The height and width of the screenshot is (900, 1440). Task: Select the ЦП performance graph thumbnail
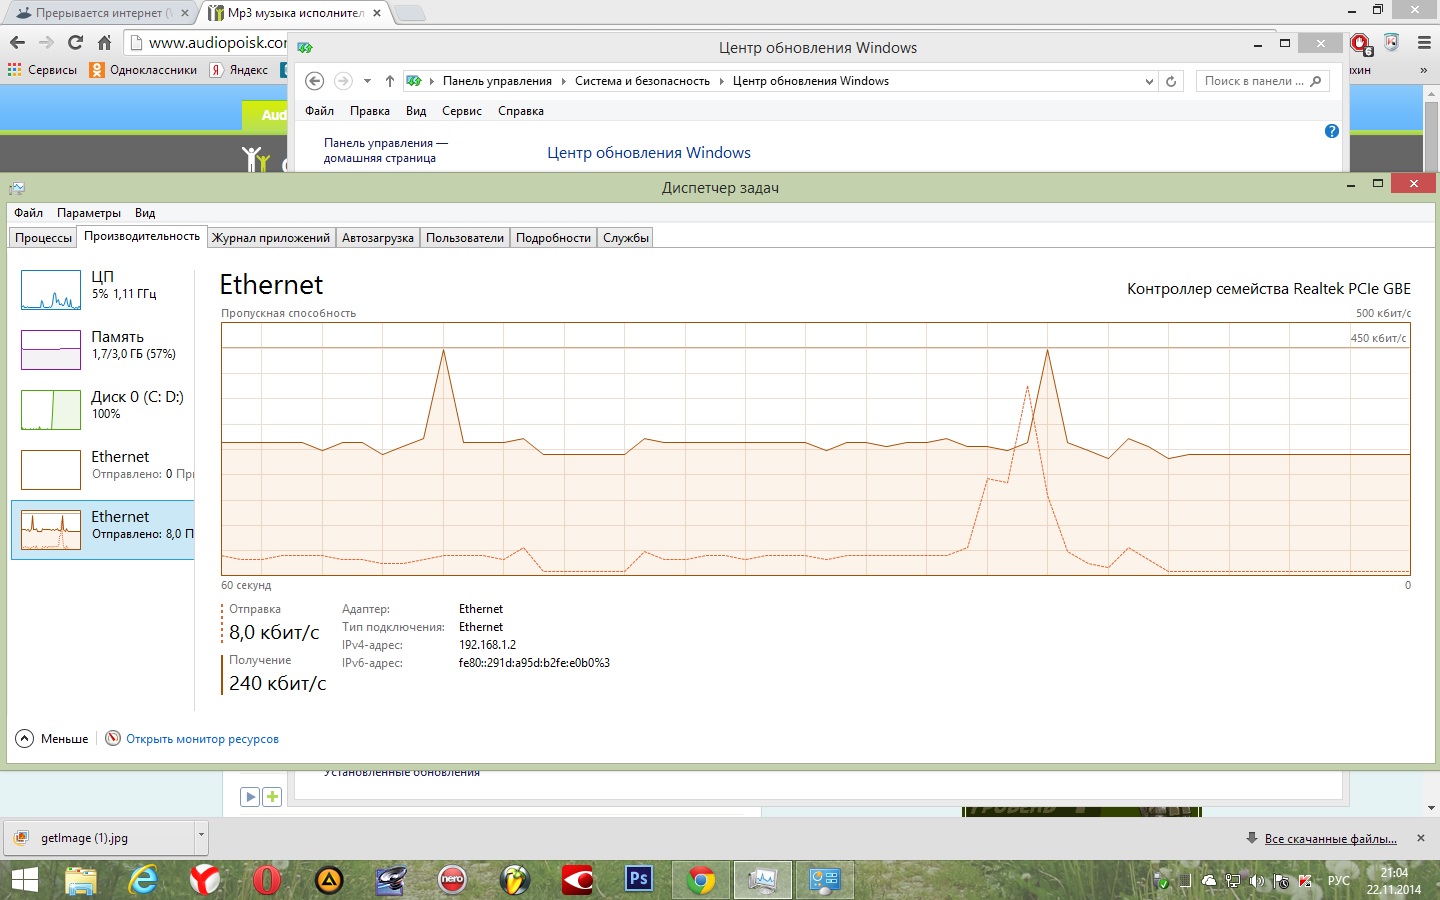pos(51,290)
